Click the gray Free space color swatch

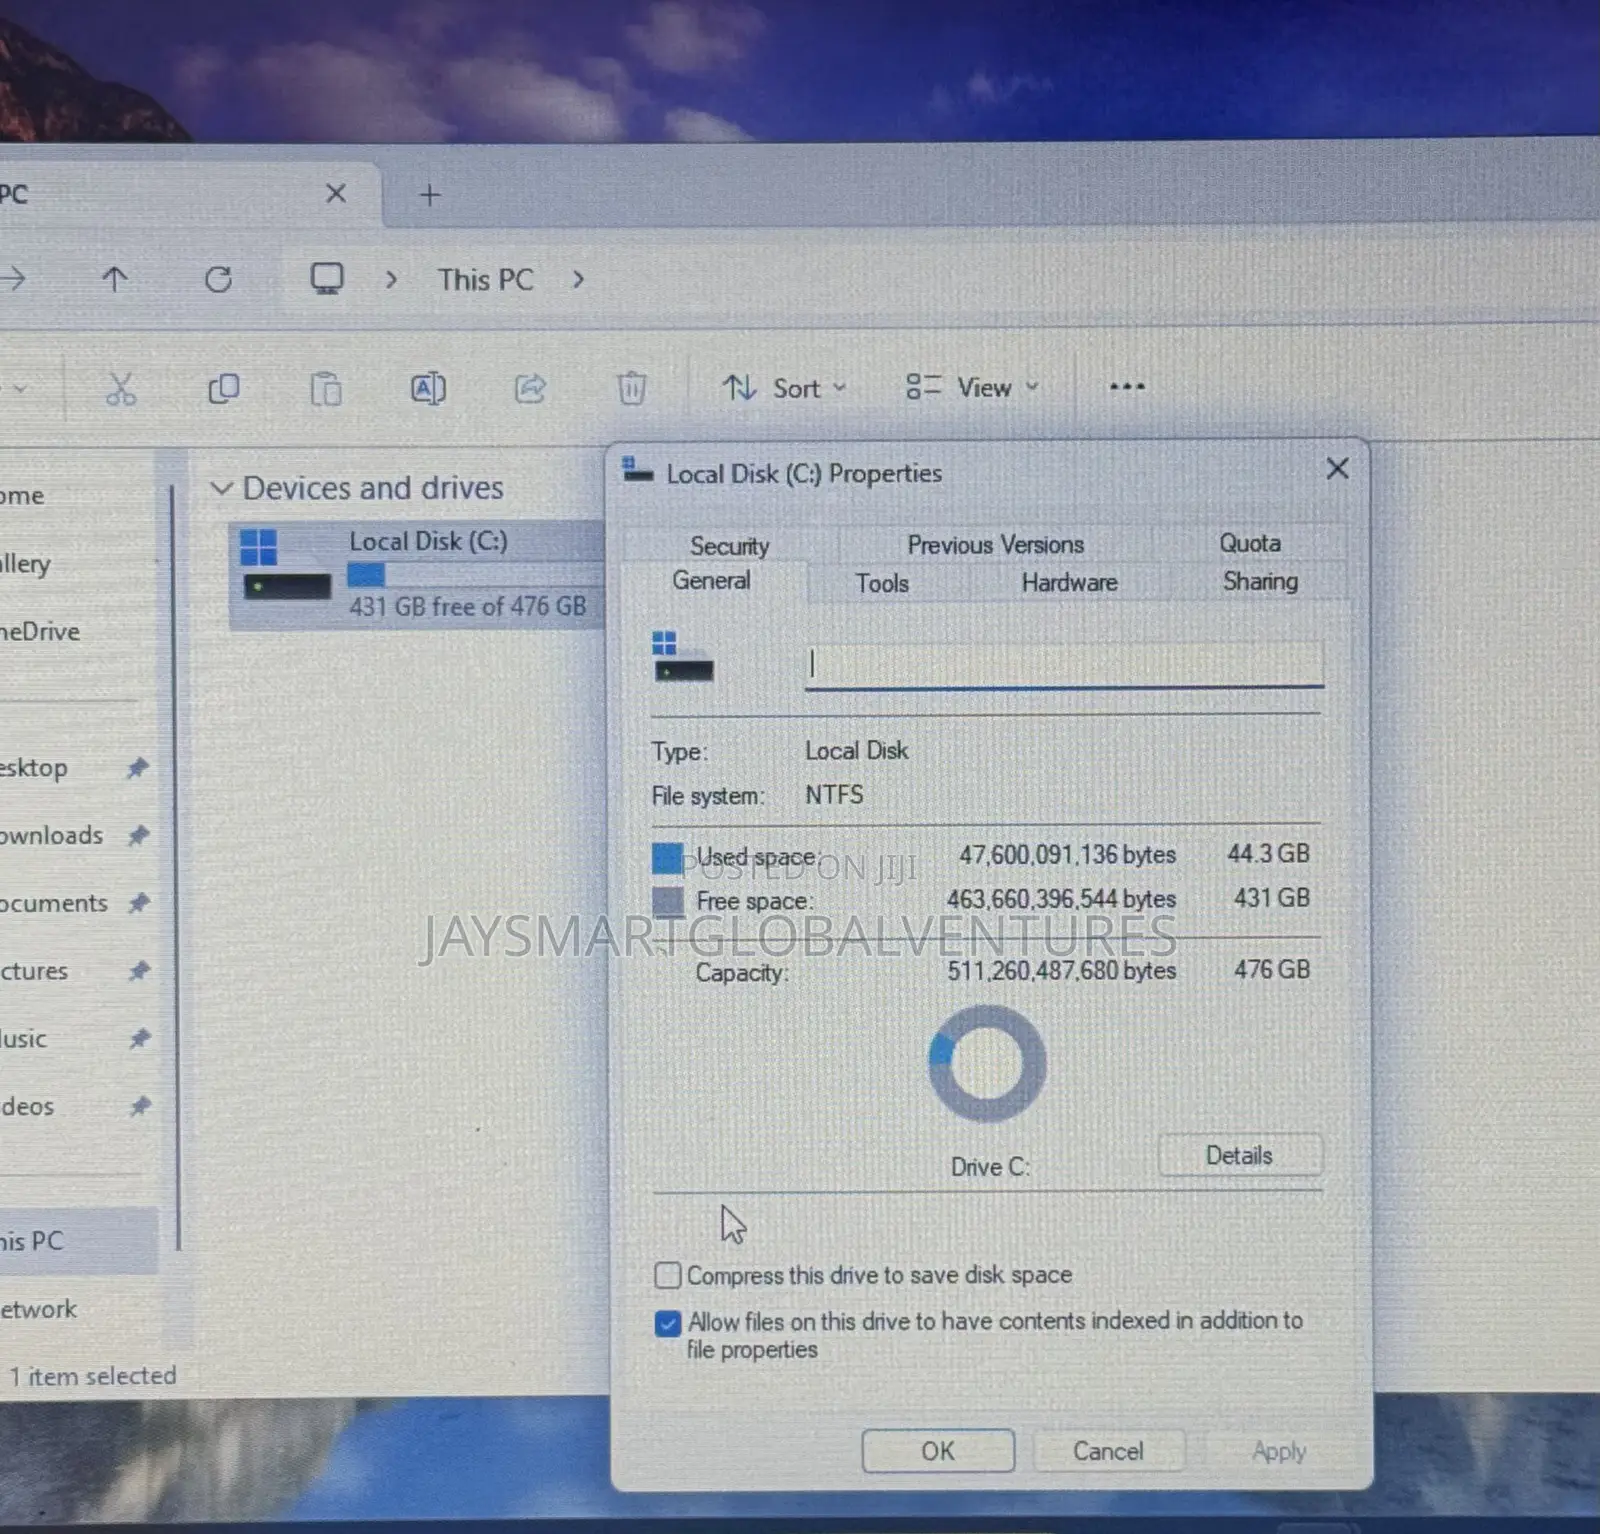pyautogui.click(x=667, y=901)
